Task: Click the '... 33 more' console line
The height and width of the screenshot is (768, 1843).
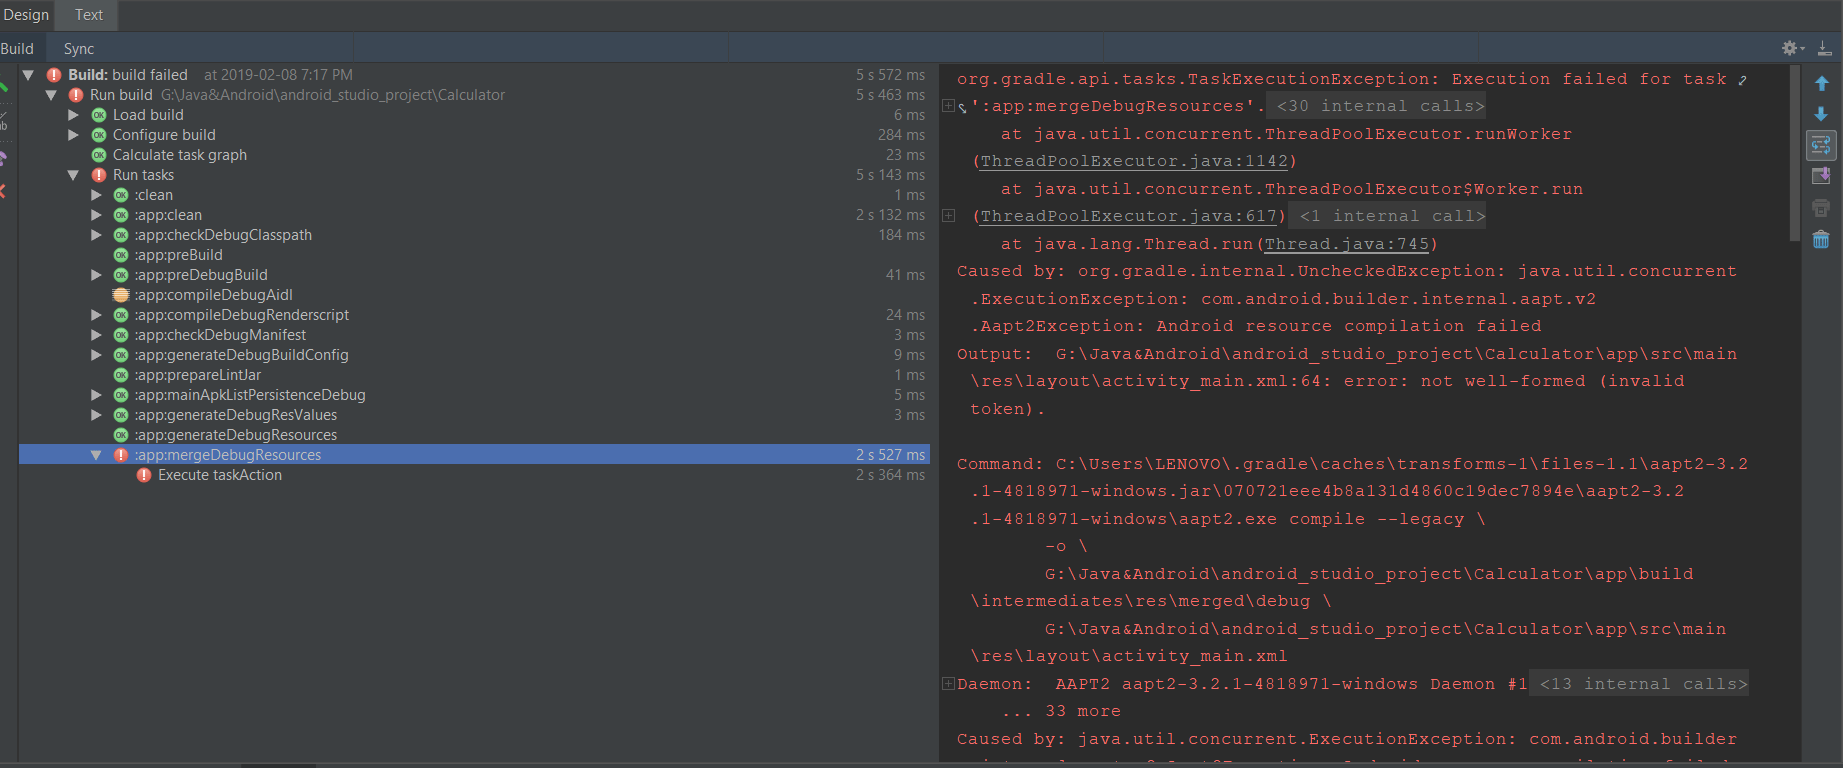Action: [1061, 711]
